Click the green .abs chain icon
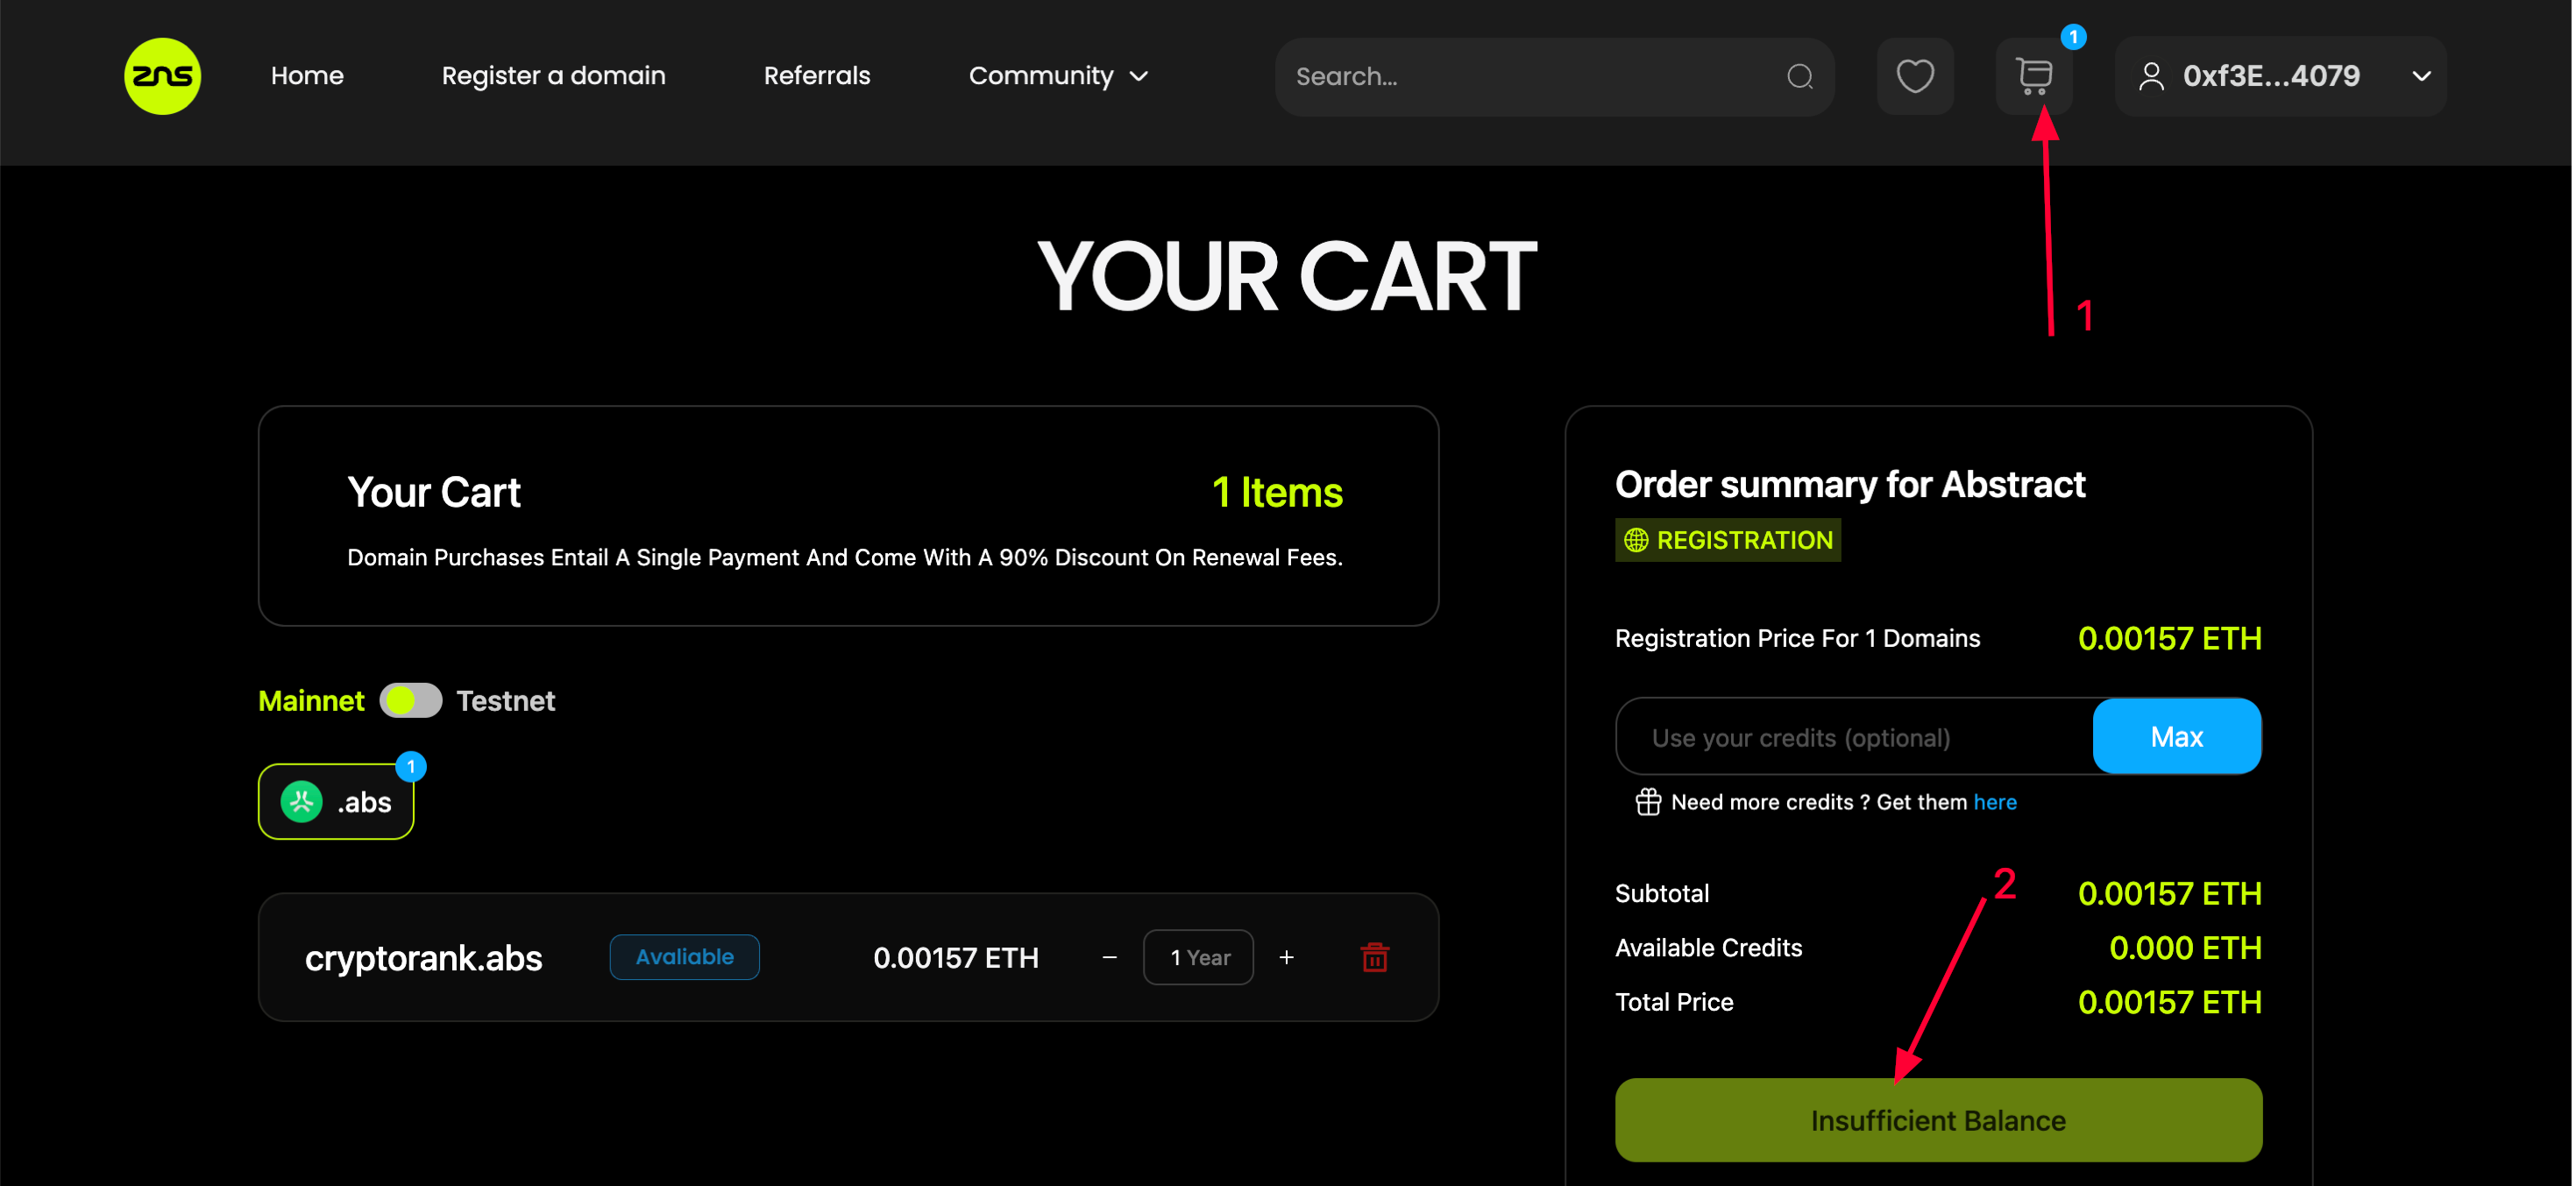 coord(301,802)
